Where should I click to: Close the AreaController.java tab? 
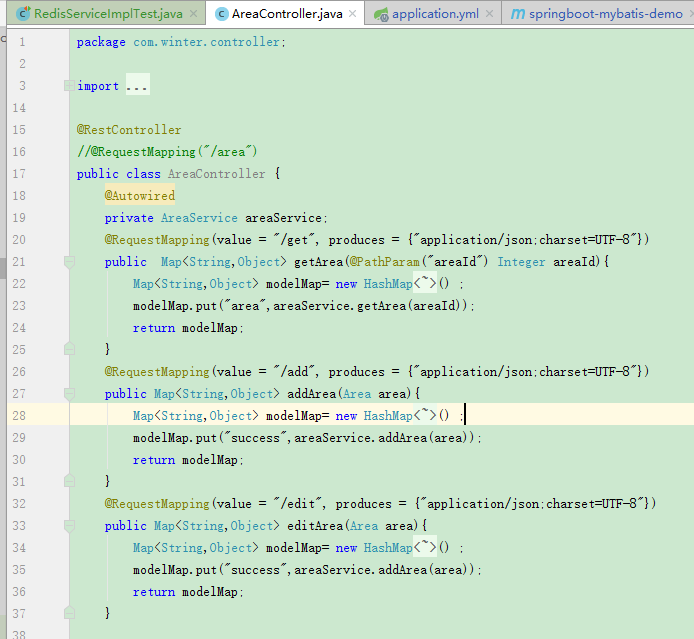[352, 14]
